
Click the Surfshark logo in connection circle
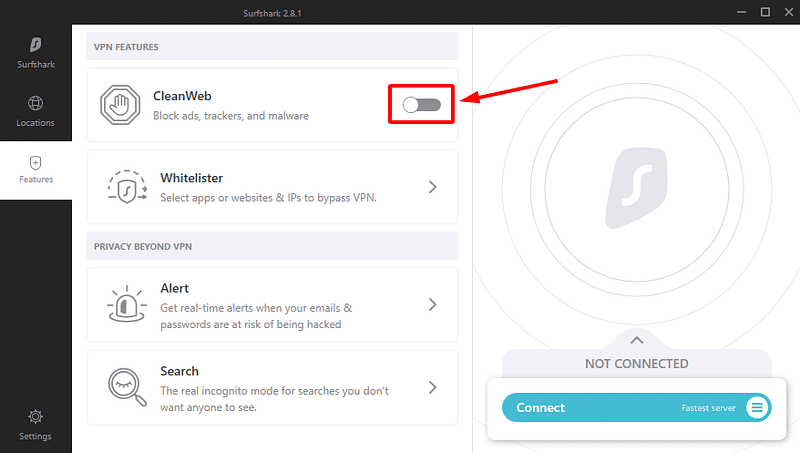(x=636, y=188)
